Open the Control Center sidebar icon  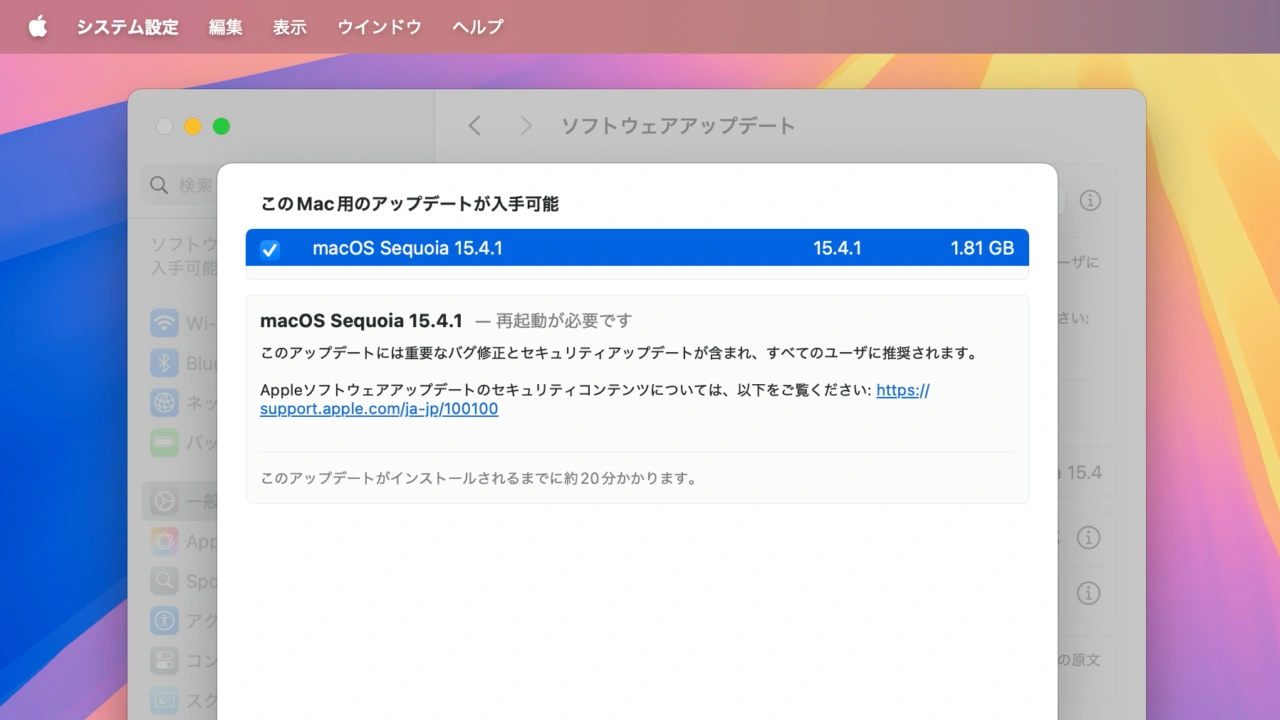point(164,660)
